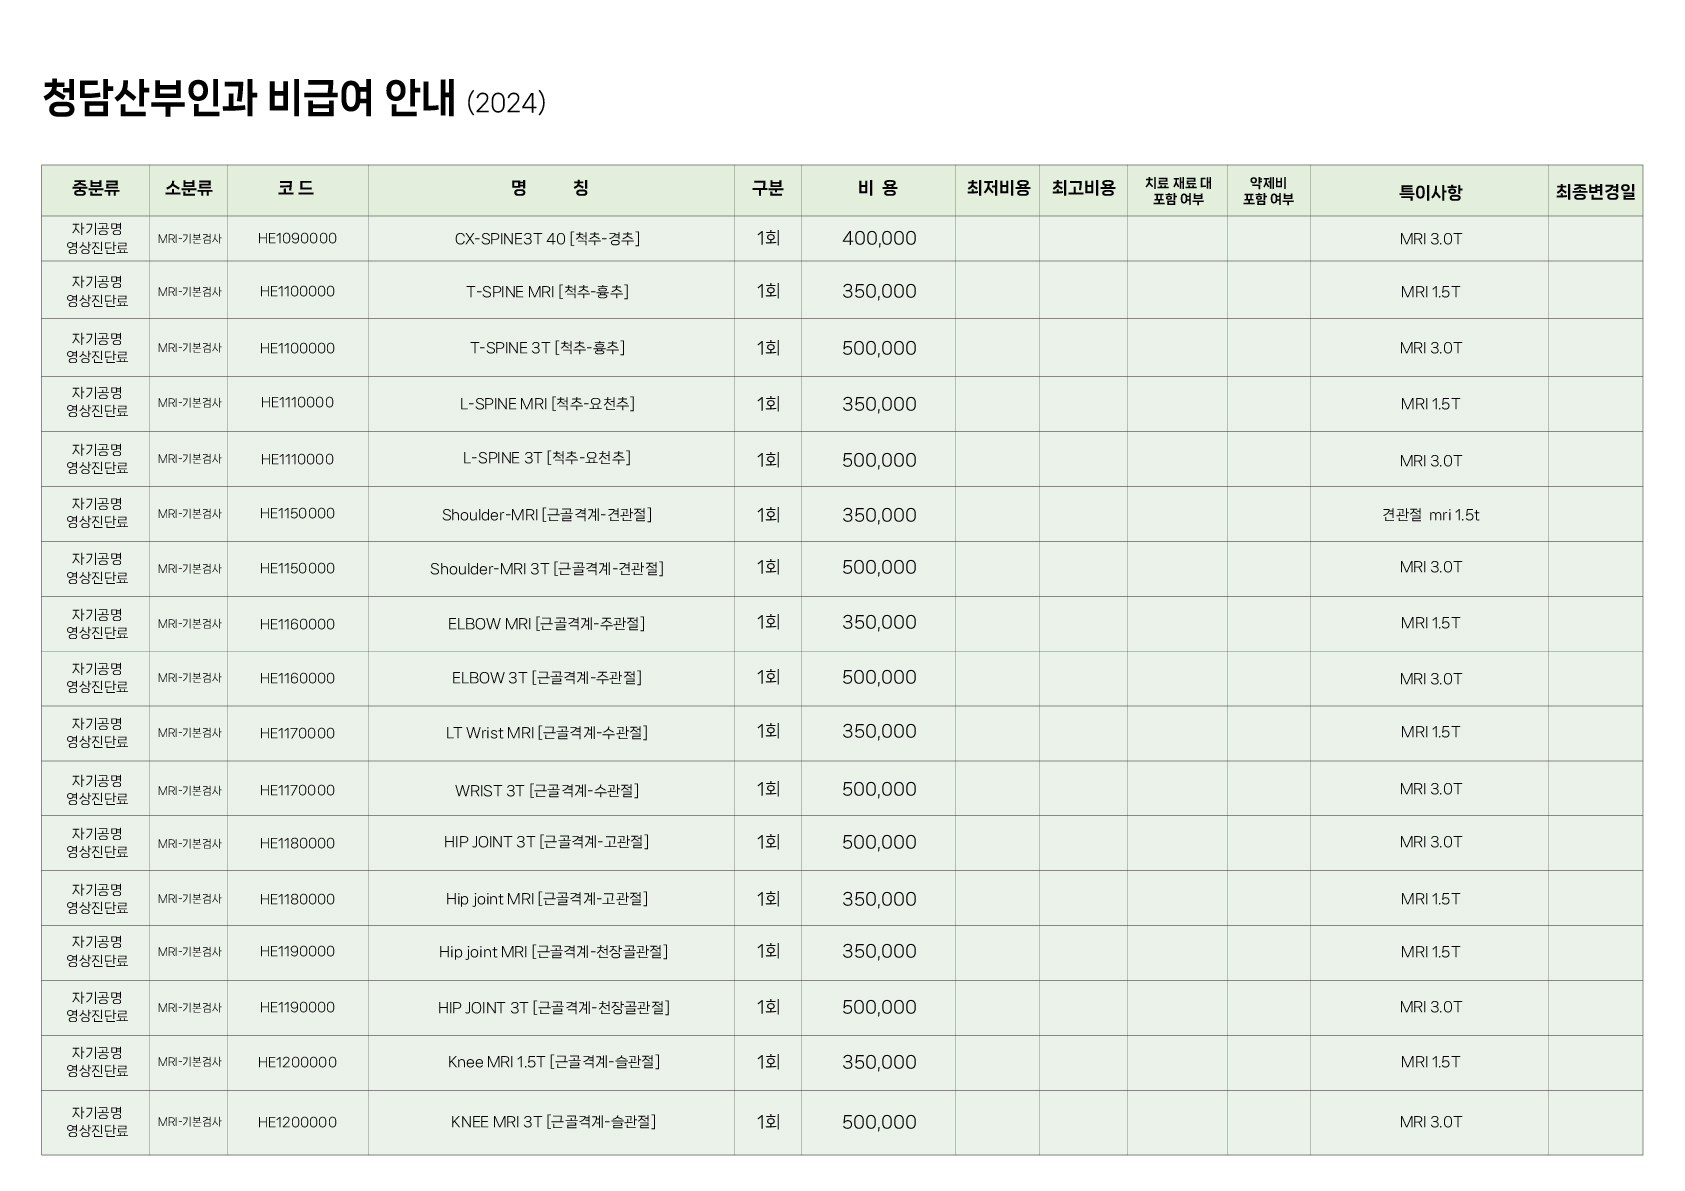Click the 코드 column header
Image resolution: width=1685 pixels, height=1191 pixels.
click(297, 189)
